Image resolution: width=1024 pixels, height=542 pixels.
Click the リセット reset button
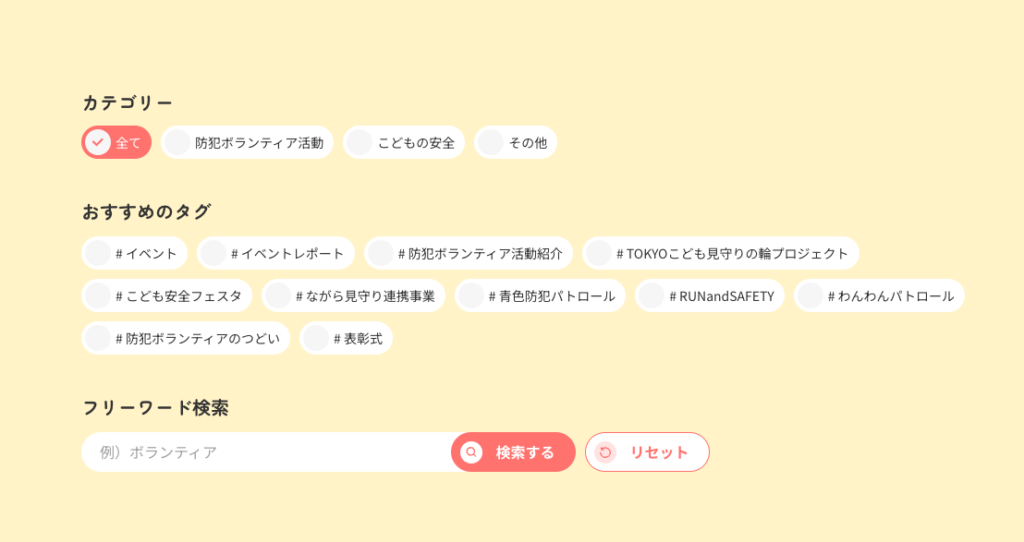coord(647,452)
